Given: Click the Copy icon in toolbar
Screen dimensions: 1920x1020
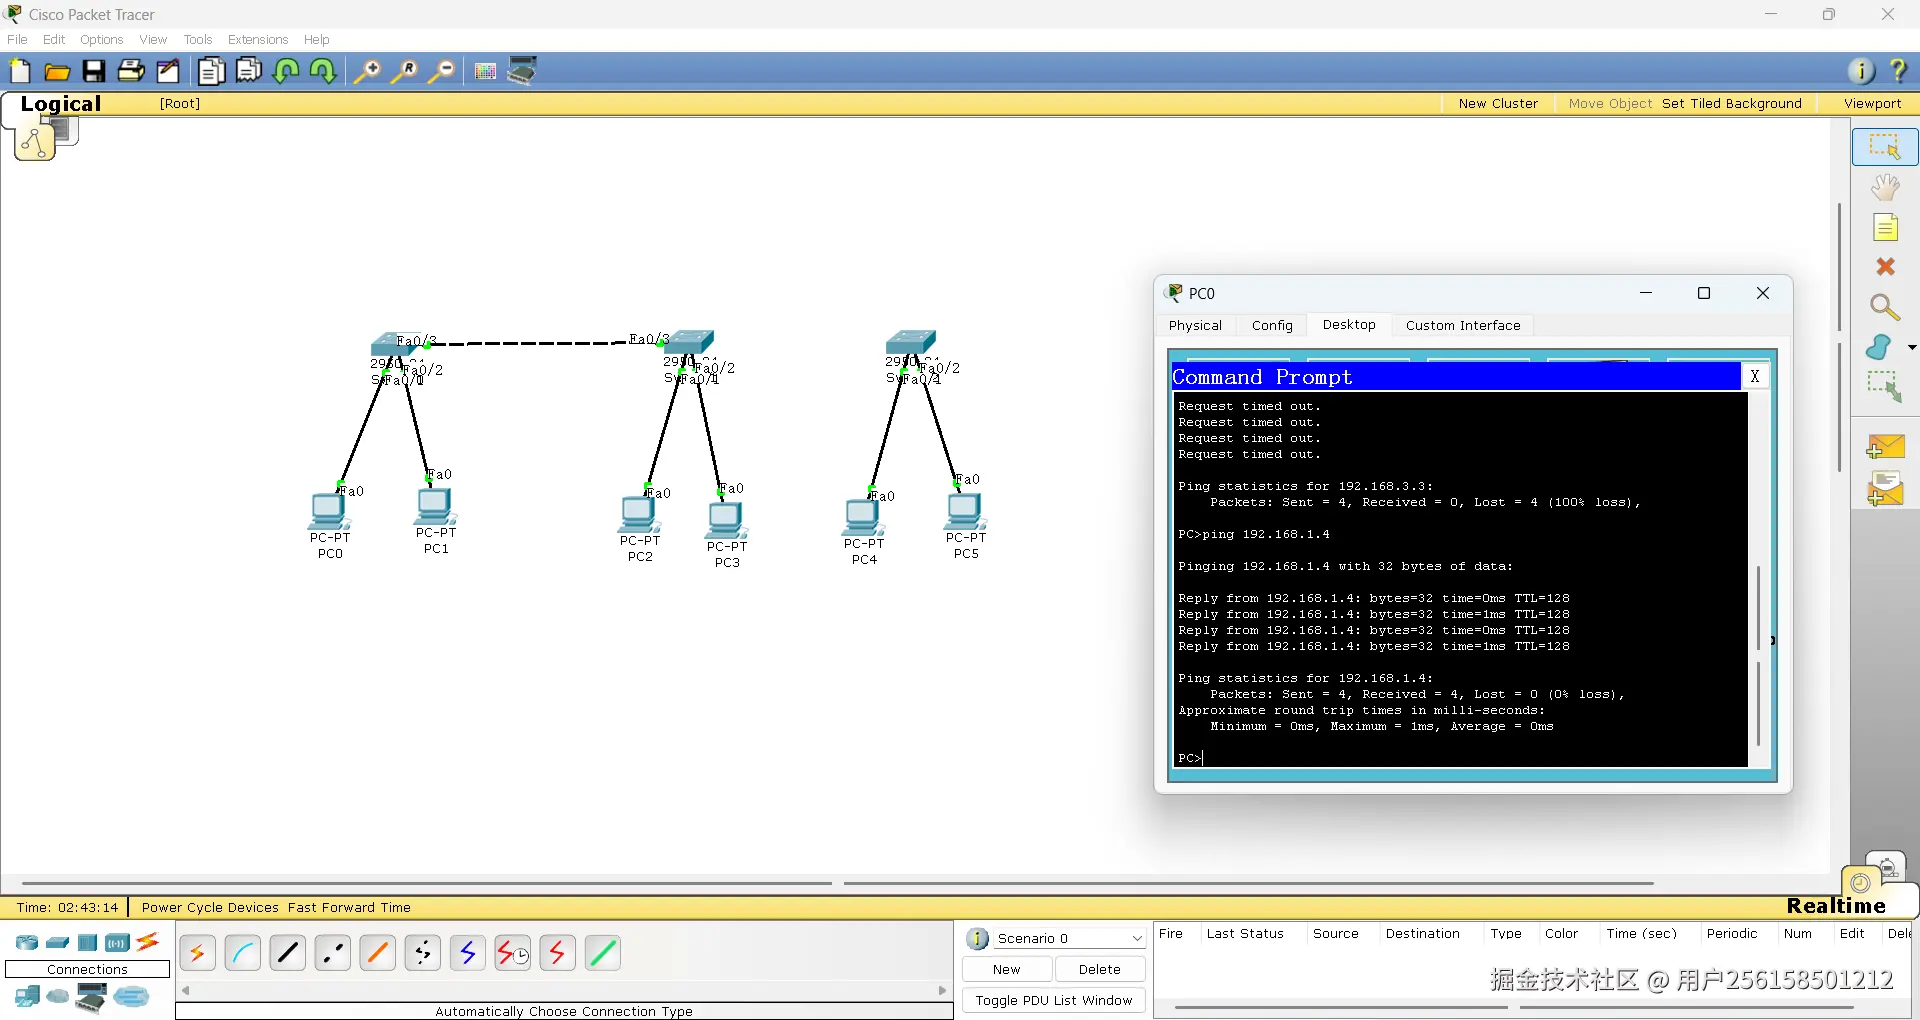Looking at the screenshot, I should (x=211, y=71).
